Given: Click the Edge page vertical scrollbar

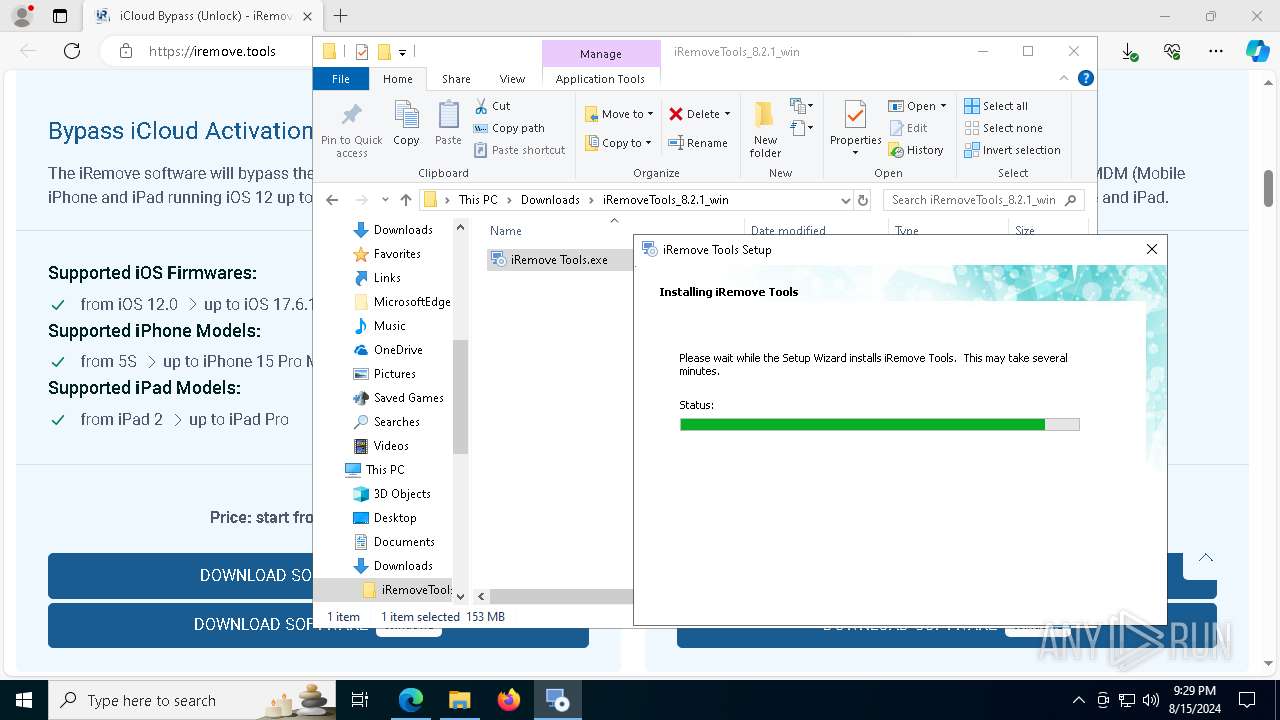Looking at the screenshot, I should [x=1268, y=187].
